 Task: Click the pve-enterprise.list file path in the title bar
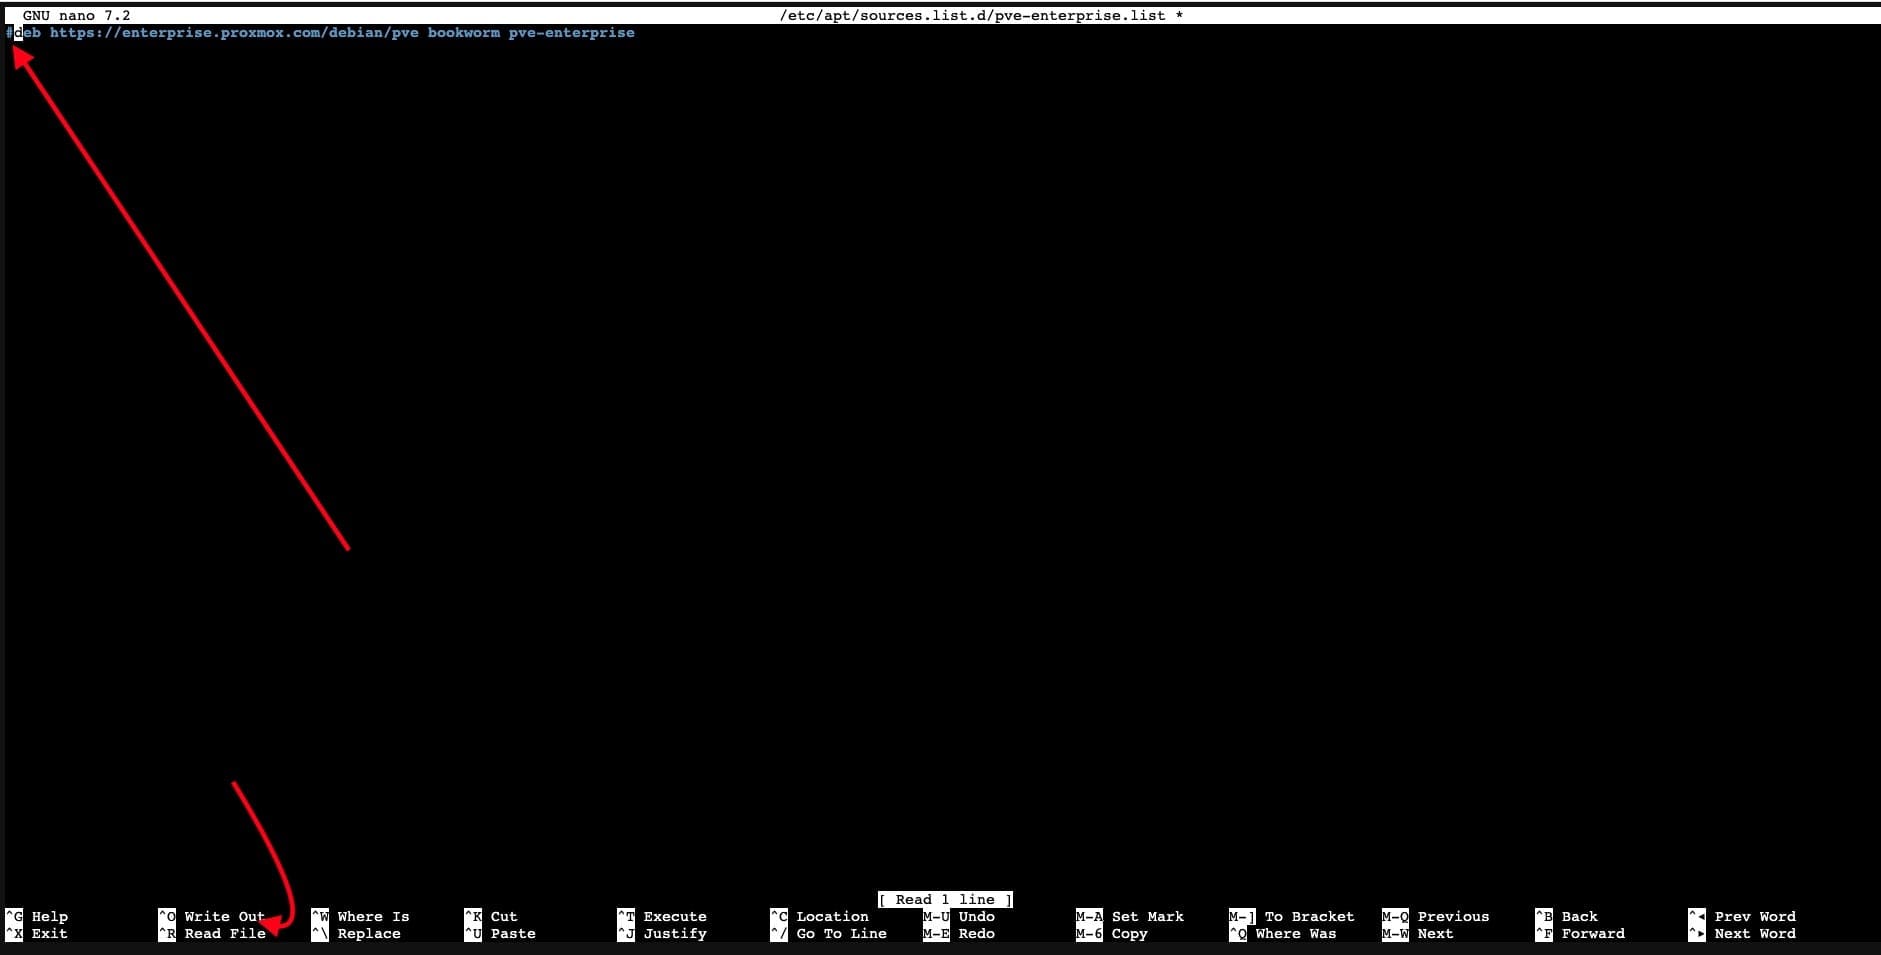point(972,15)
